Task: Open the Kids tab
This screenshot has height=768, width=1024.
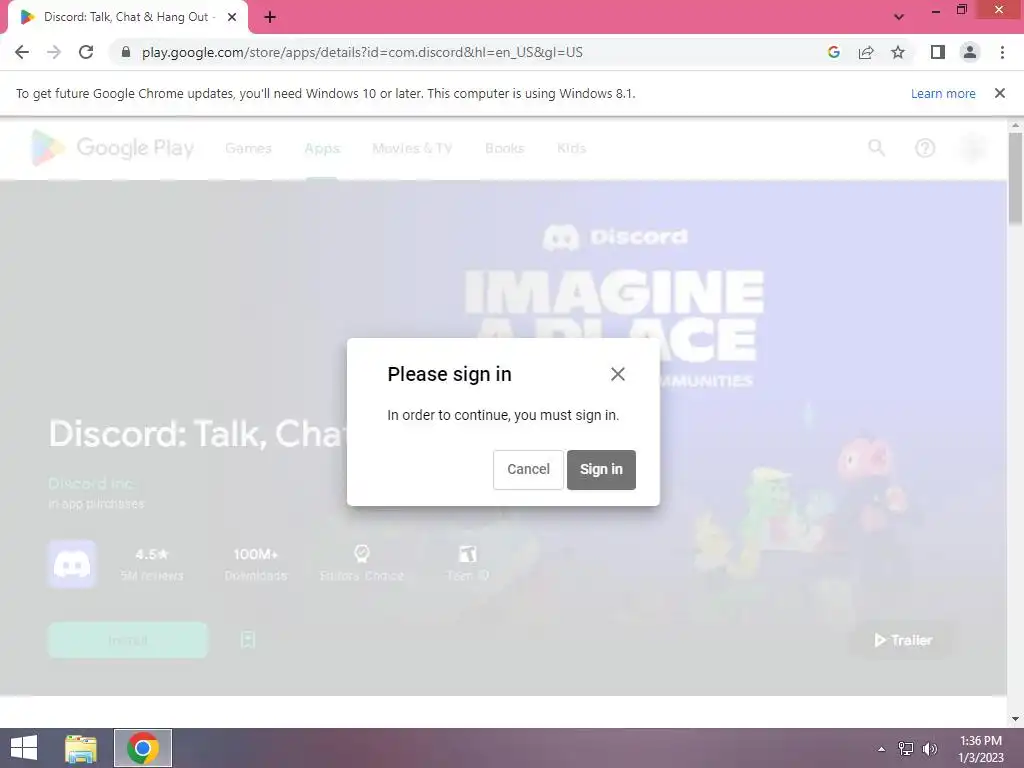Action: pos(571,148)
